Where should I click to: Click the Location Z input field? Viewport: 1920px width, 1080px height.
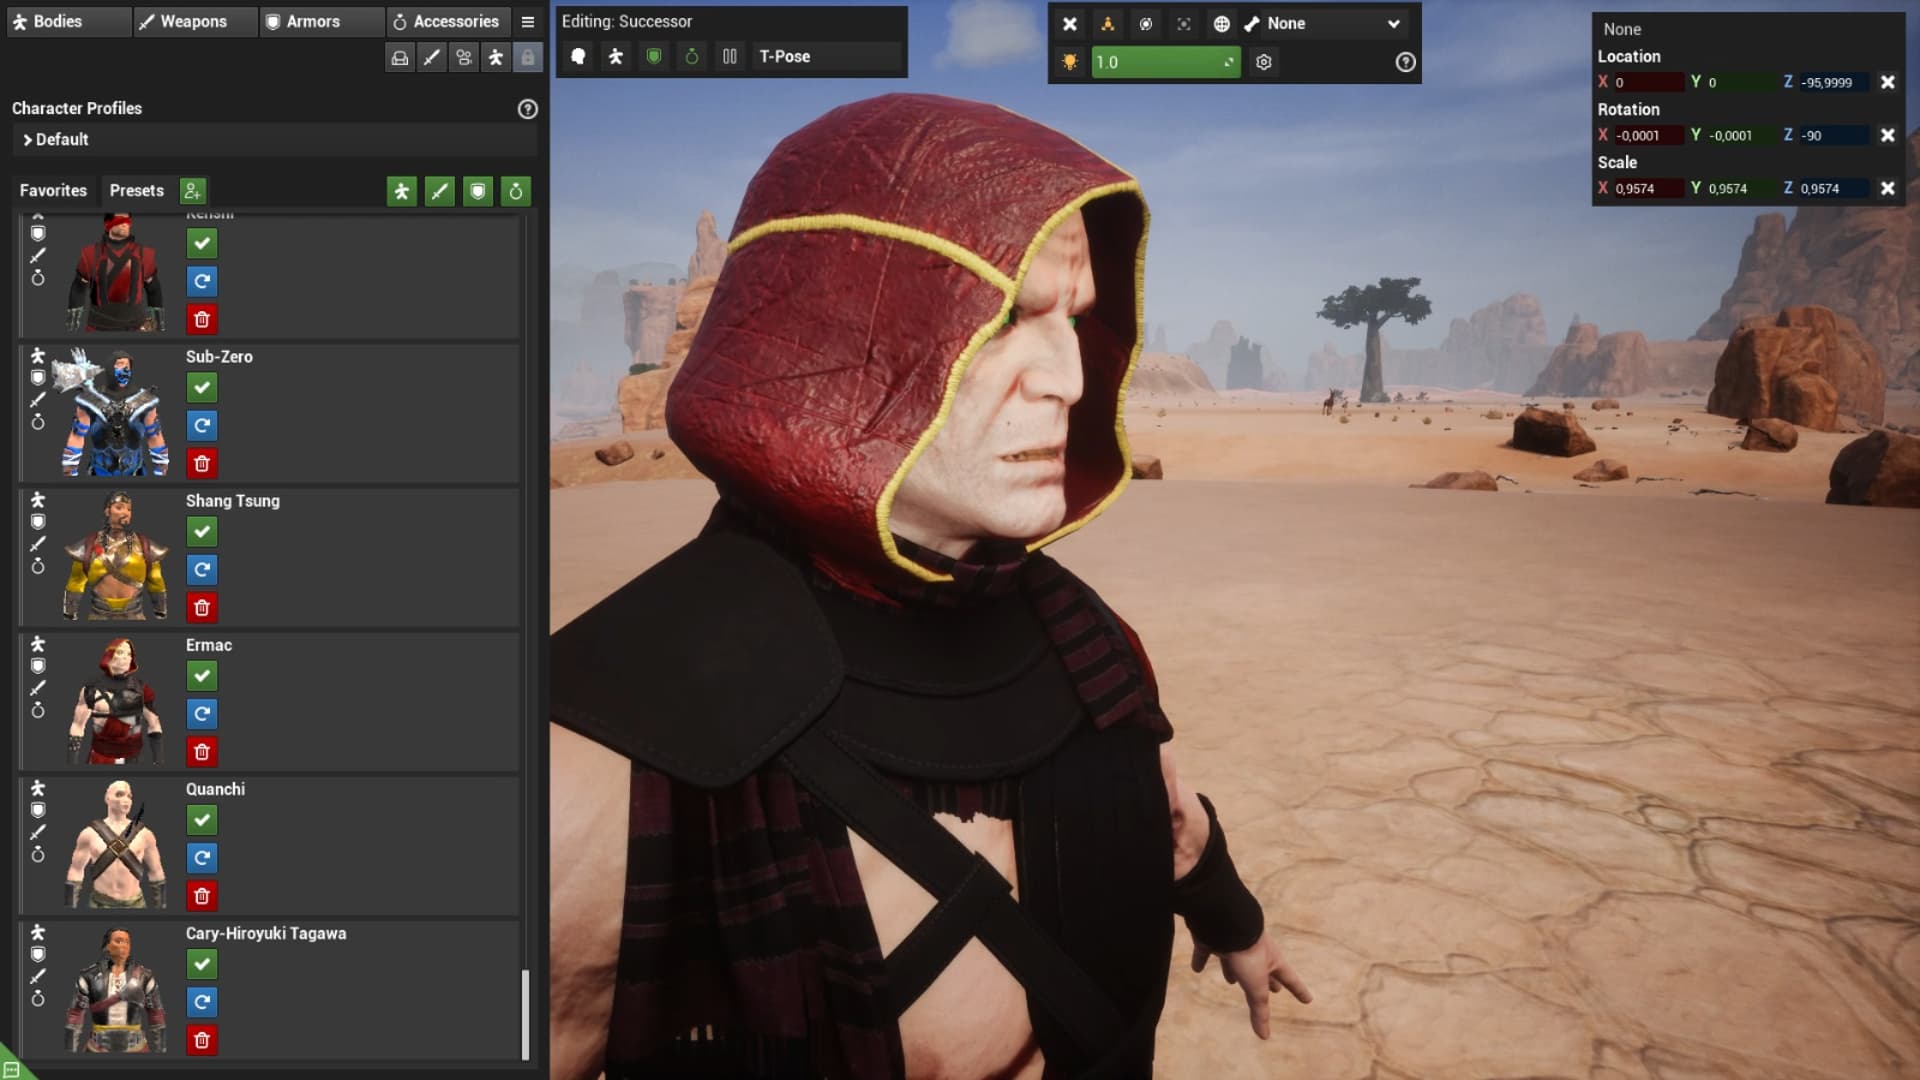[x=1832, y=83]
